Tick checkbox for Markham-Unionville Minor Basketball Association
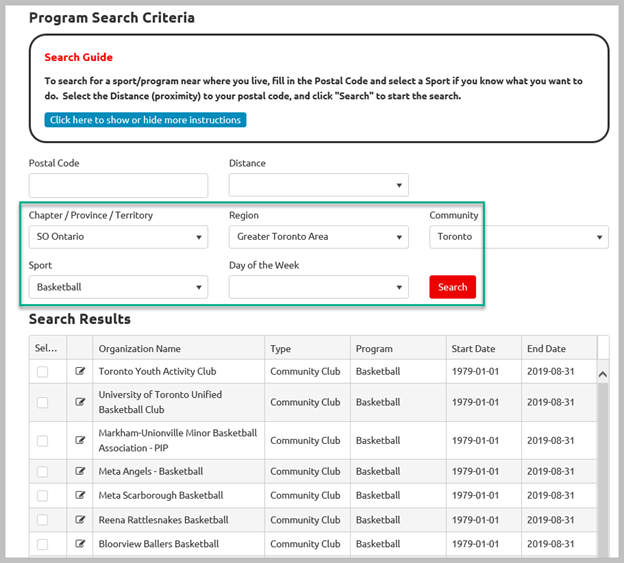624x563 pixels. [x=43, y=440]
